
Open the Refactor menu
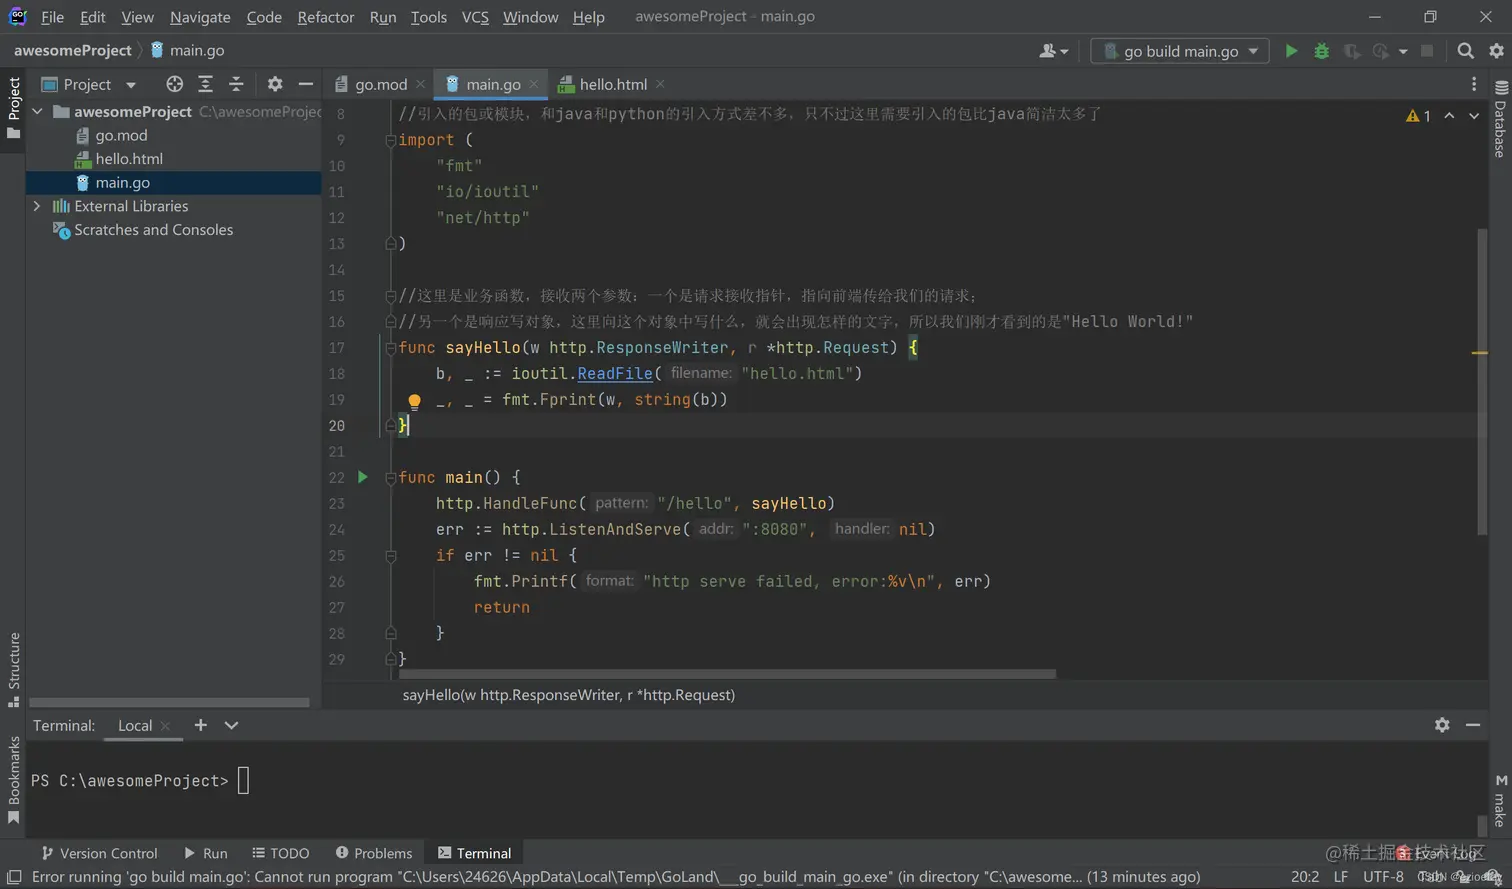pos(326,17)
